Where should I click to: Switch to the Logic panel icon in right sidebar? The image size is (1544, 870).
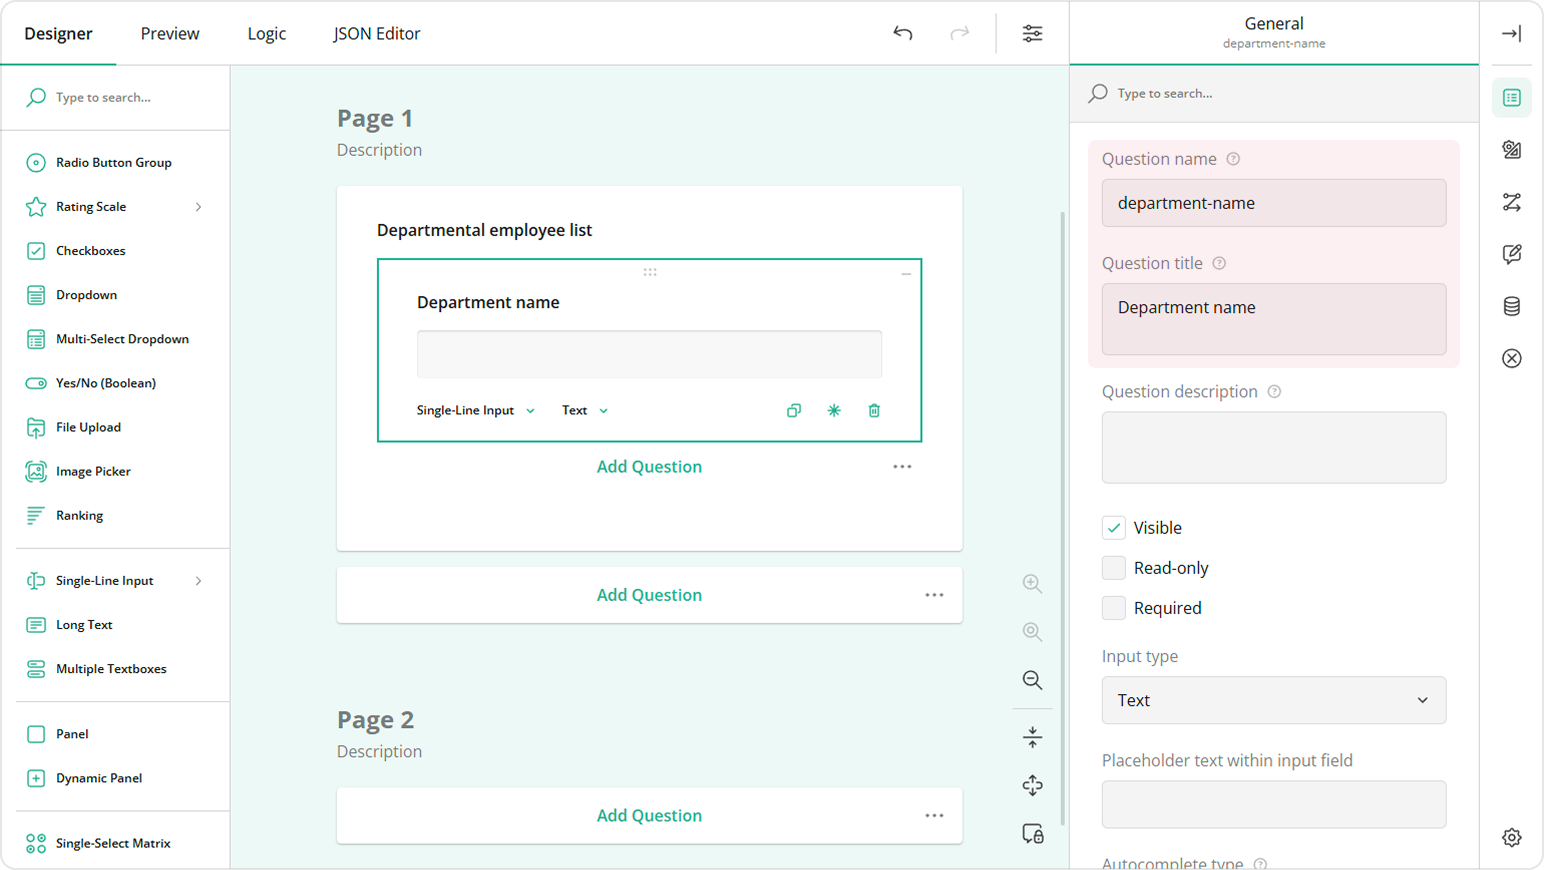(1512, 202)
